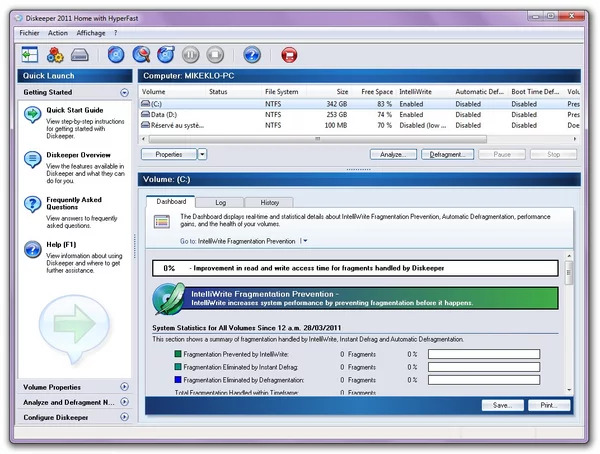
Task: Open the ? help menu
Action: (x=116, y=33)
